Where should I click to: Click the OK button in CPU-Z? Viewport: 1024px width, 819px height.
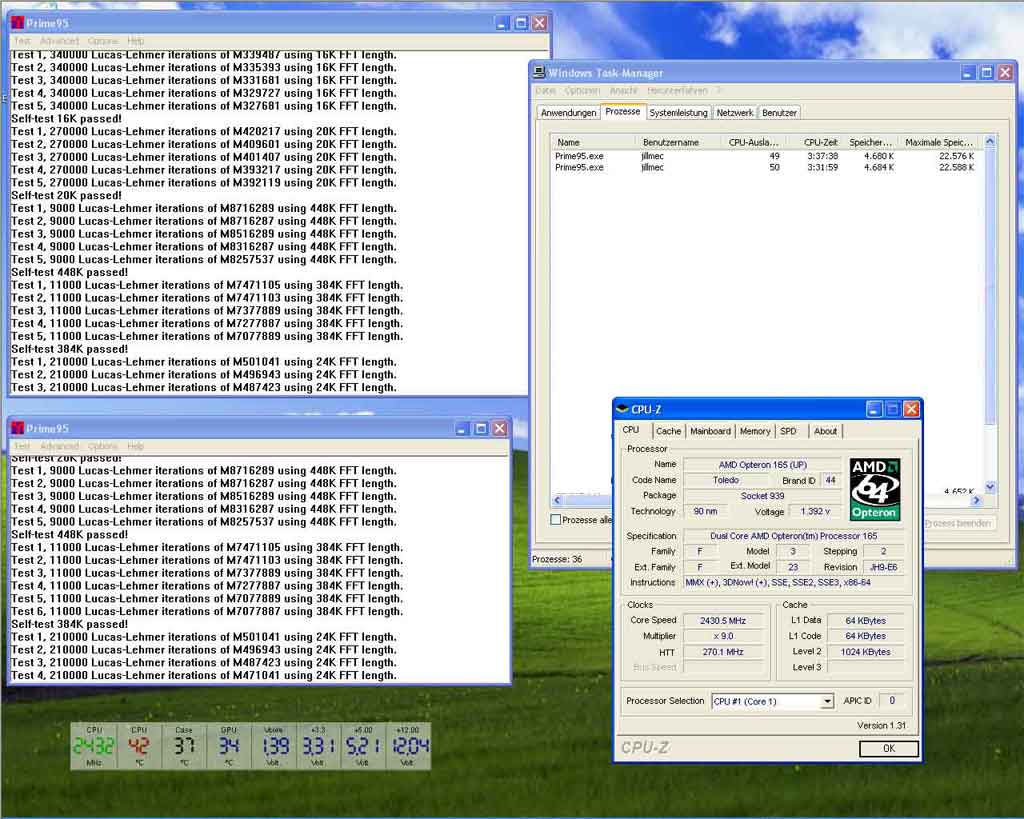[x=889, y=748]
